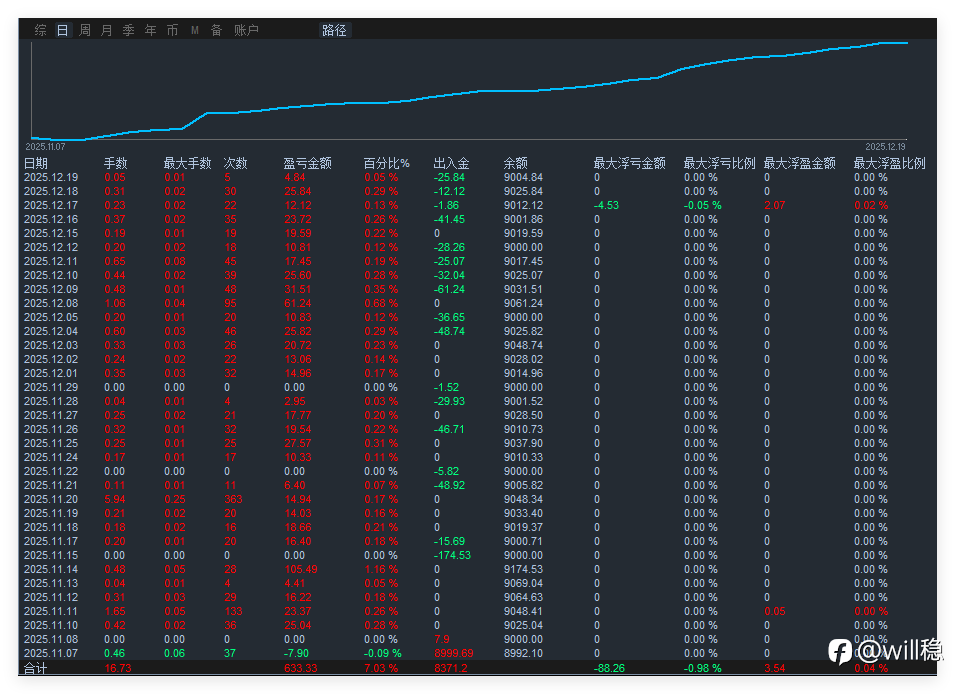Screen dimensions: 955x694
Task: Click the 百分比% column header
Action: pos(387,163)
